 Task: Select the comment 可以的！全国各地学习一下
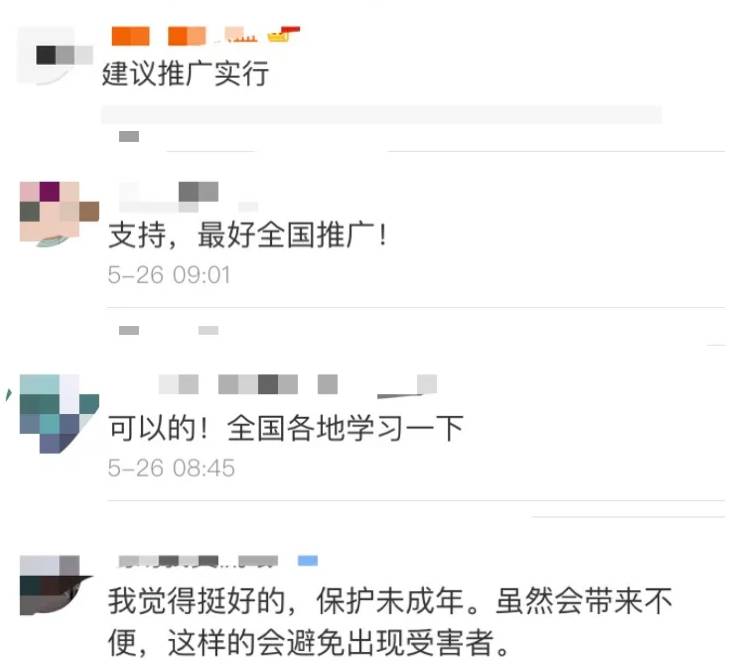pyautogui.click(x=286, y=428)
